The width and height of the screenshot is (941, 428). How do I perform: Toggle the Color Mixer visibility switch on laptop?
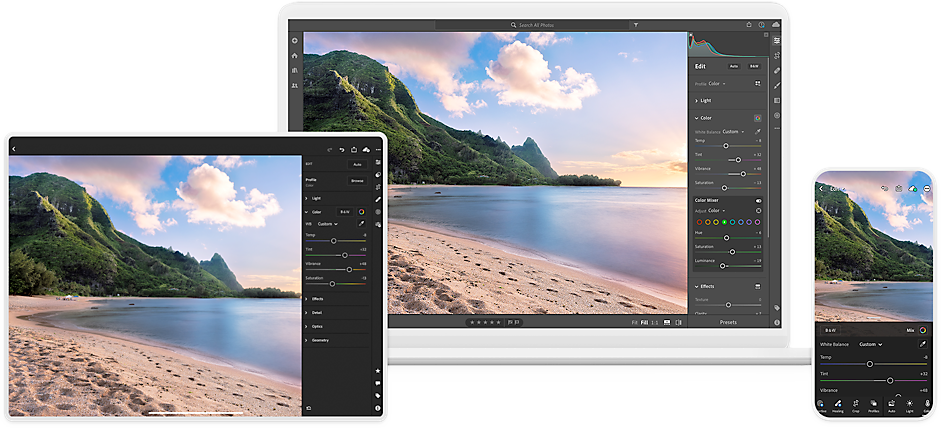759,200
